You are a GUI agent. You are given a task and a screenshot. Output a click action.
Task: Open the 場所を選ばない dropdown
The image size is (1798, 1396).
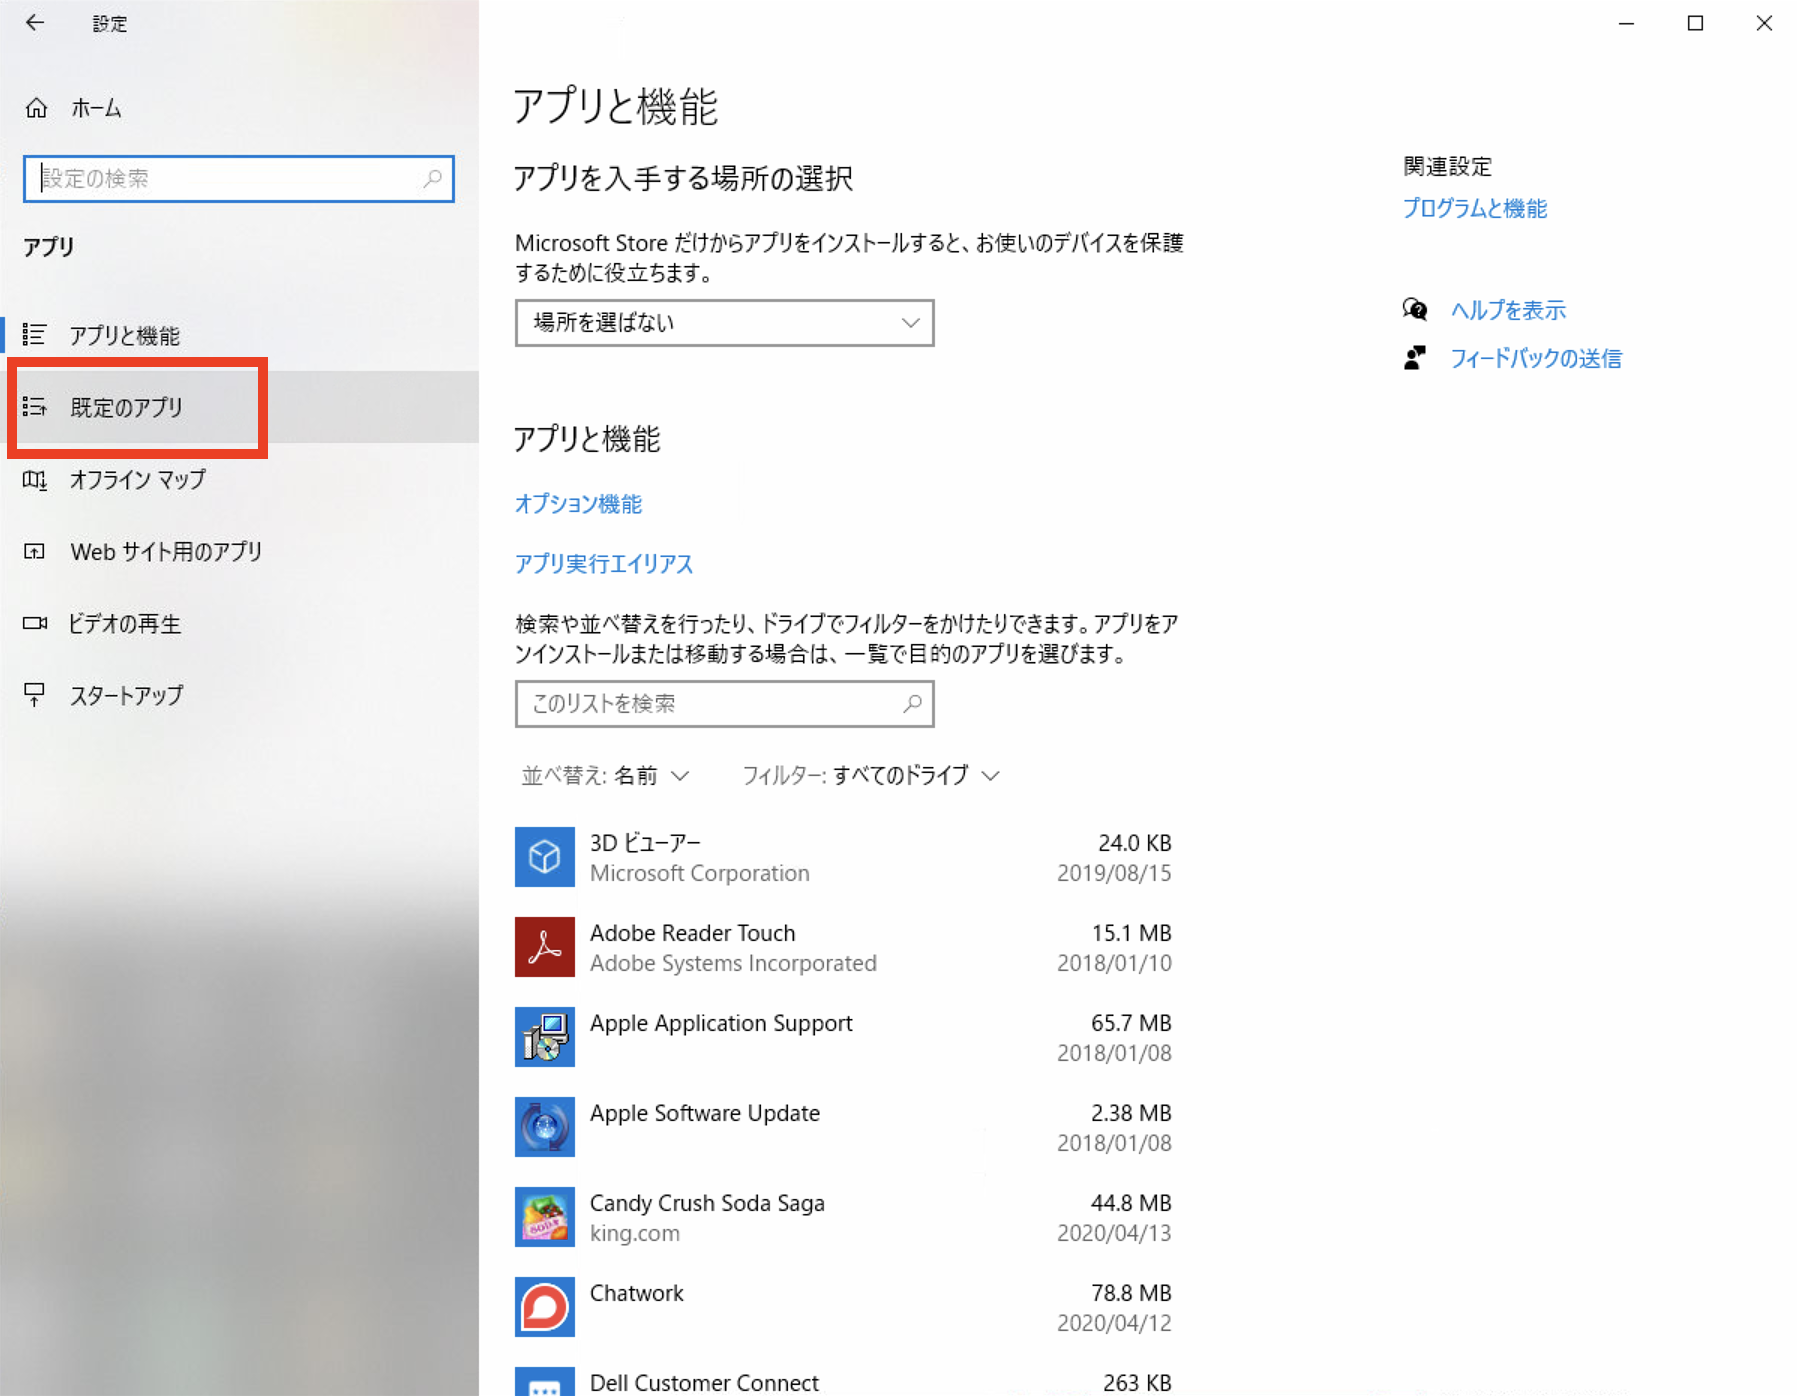click(725, 323)
